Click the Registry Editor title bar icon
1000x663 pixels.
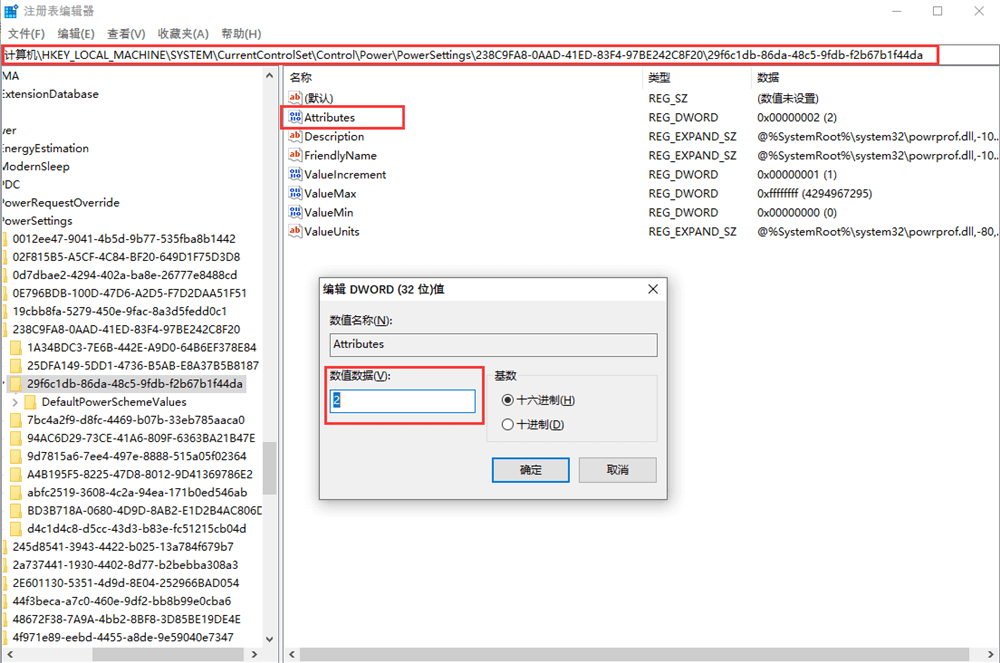[11, 11]
